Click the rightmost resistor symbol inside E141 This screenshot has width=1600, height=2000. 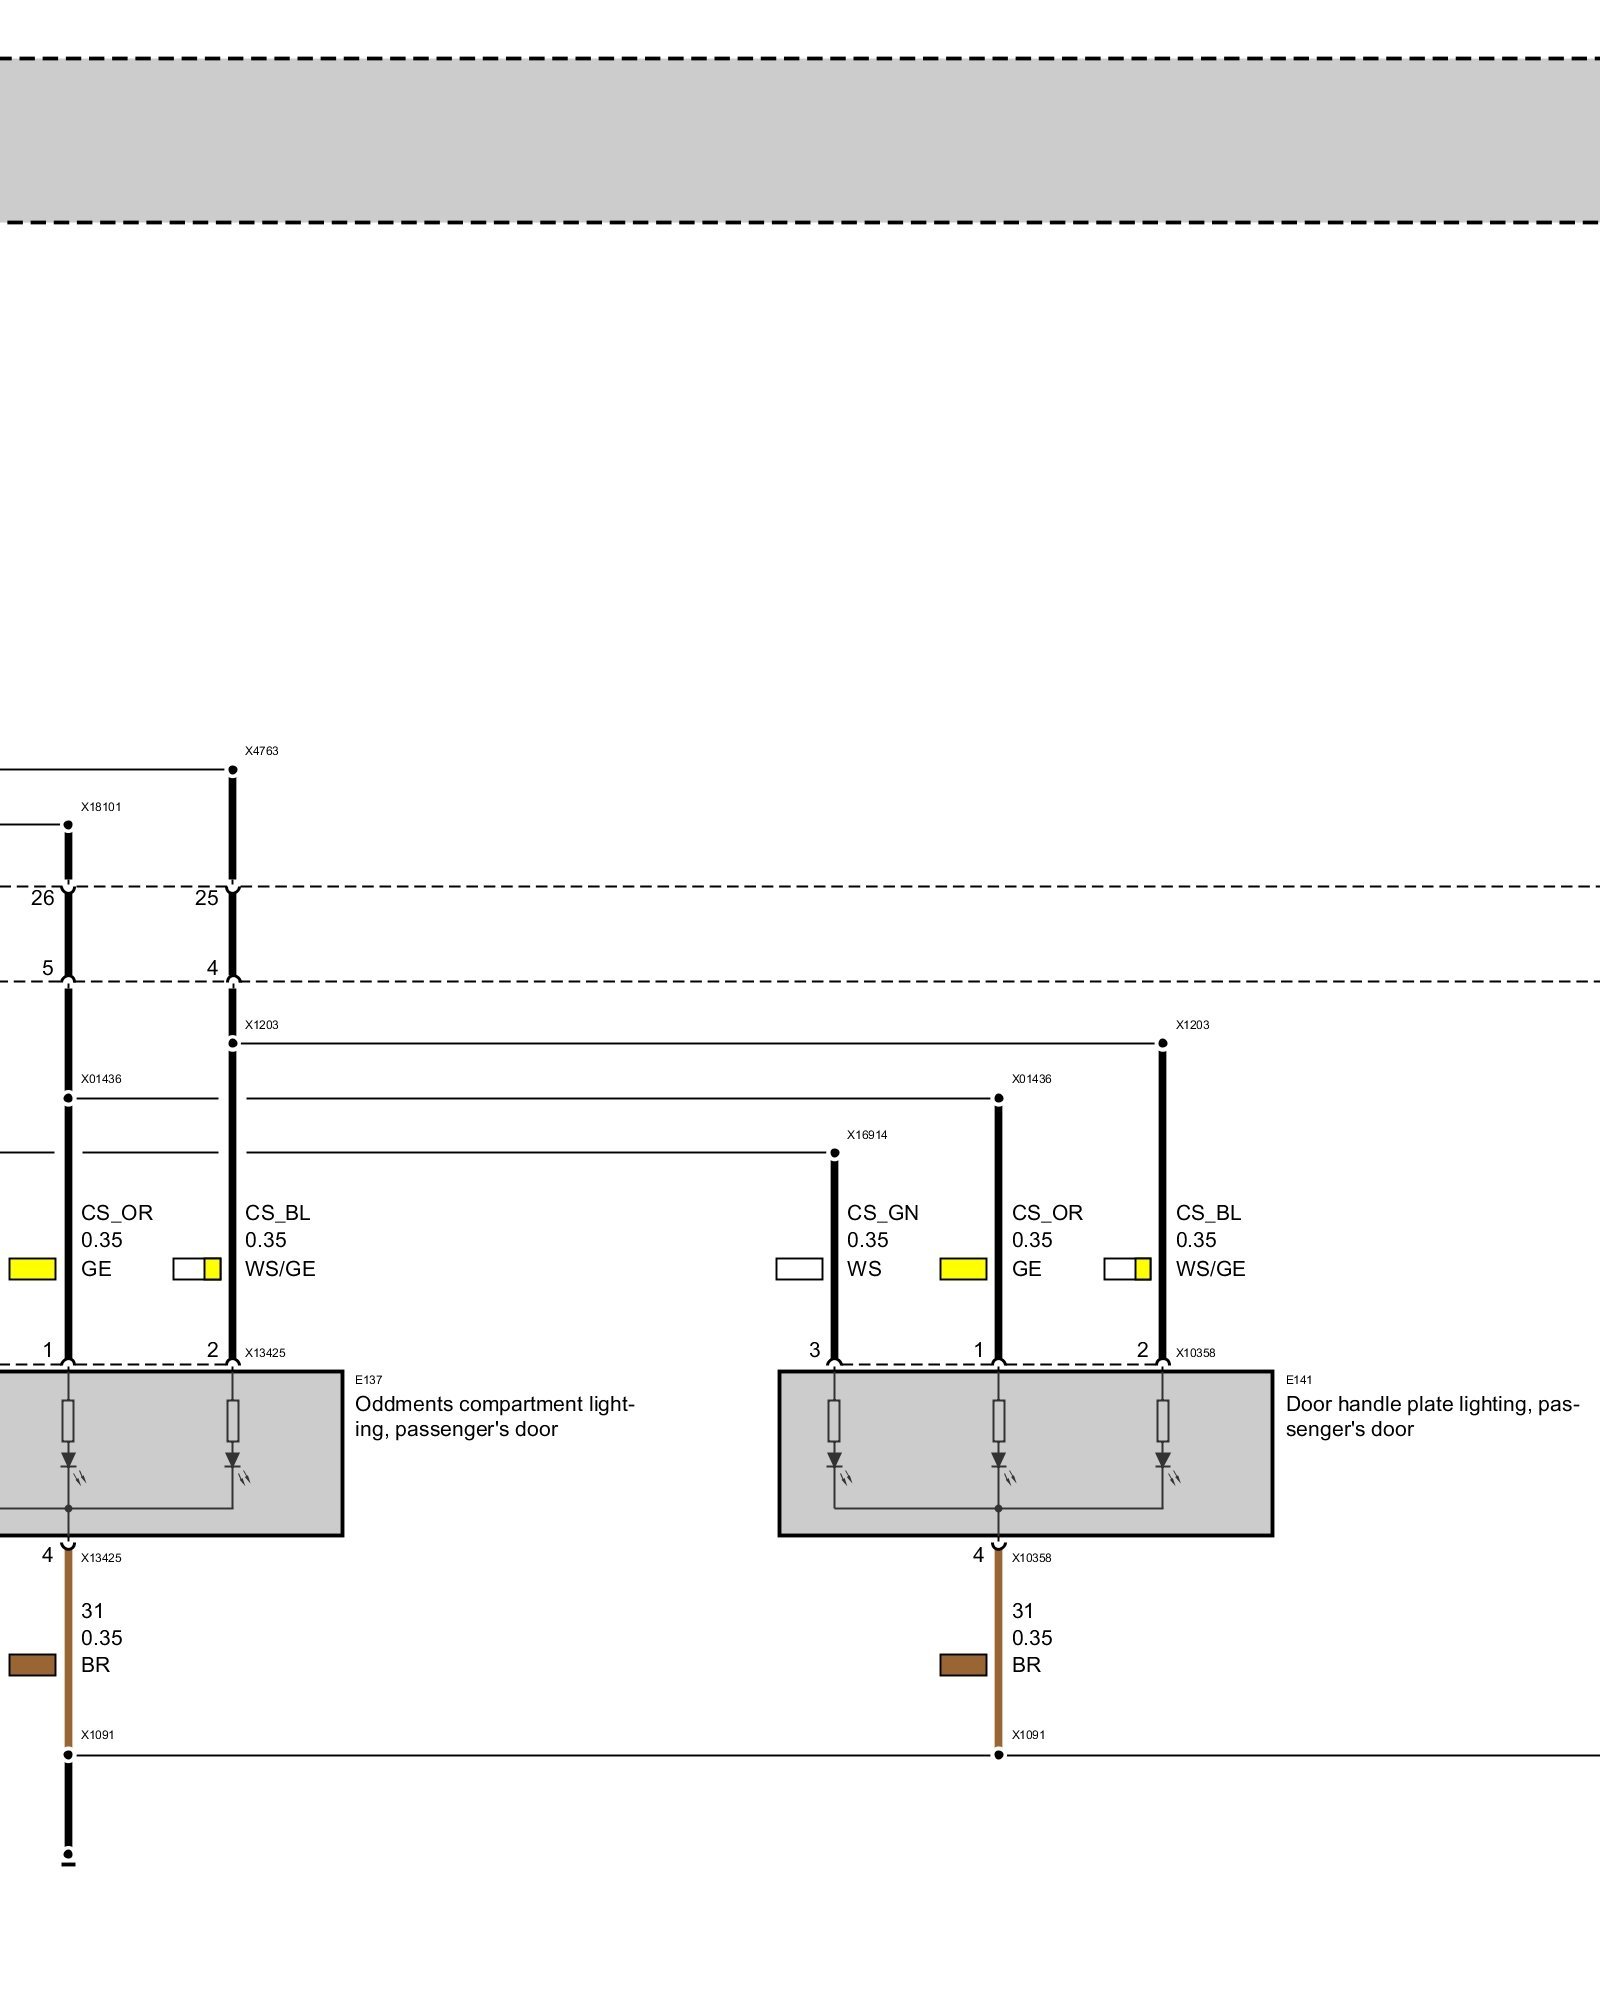click(1162, 1420)
